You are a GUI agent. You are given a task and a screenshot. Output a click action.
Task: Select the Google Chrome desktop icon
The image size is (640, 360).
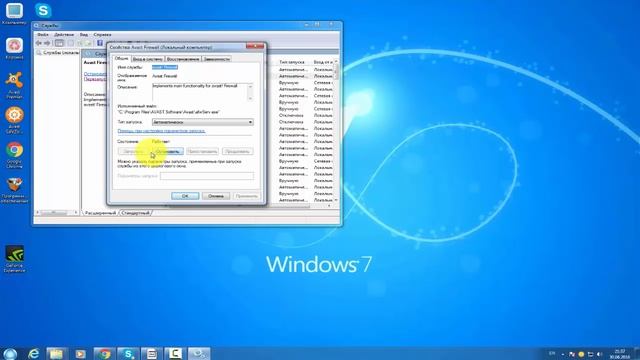pyautogui.click(x=14, y=155)
